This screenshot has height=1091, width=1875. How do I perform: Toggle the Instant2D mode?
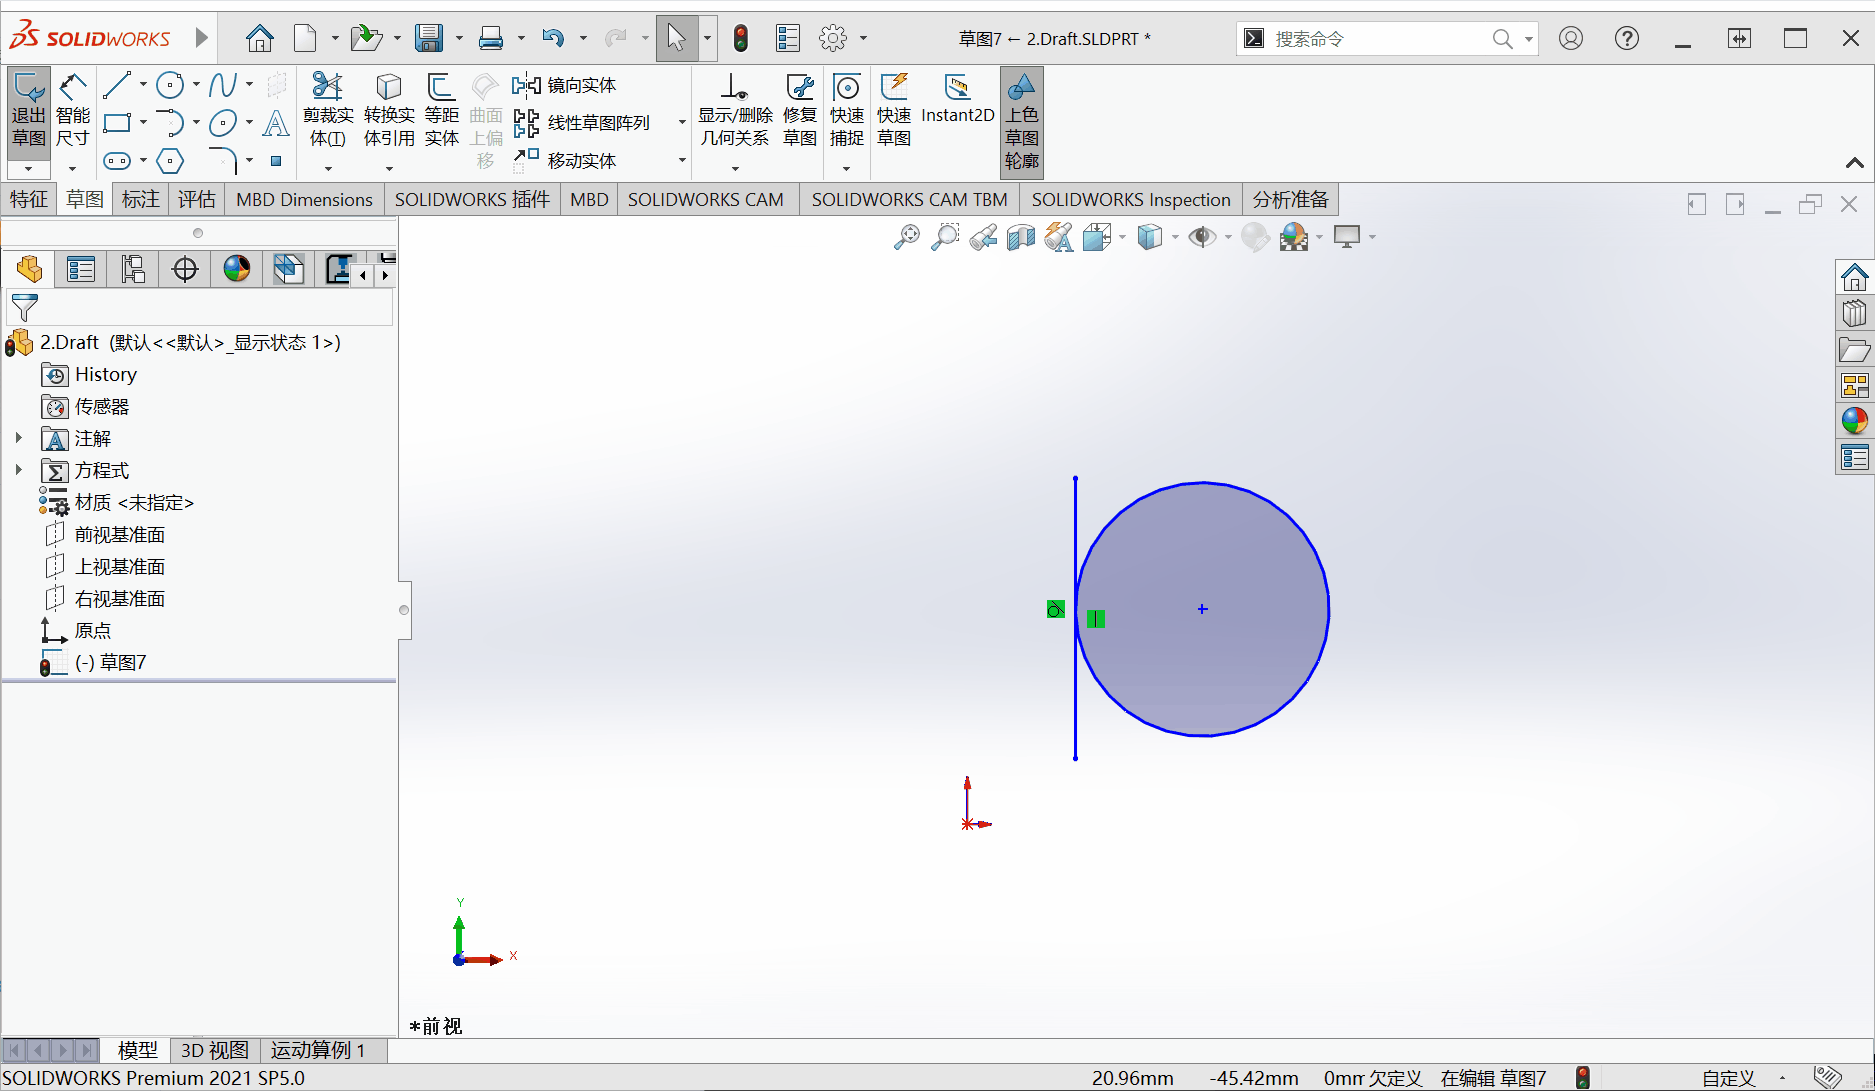[x=957, y=100]
